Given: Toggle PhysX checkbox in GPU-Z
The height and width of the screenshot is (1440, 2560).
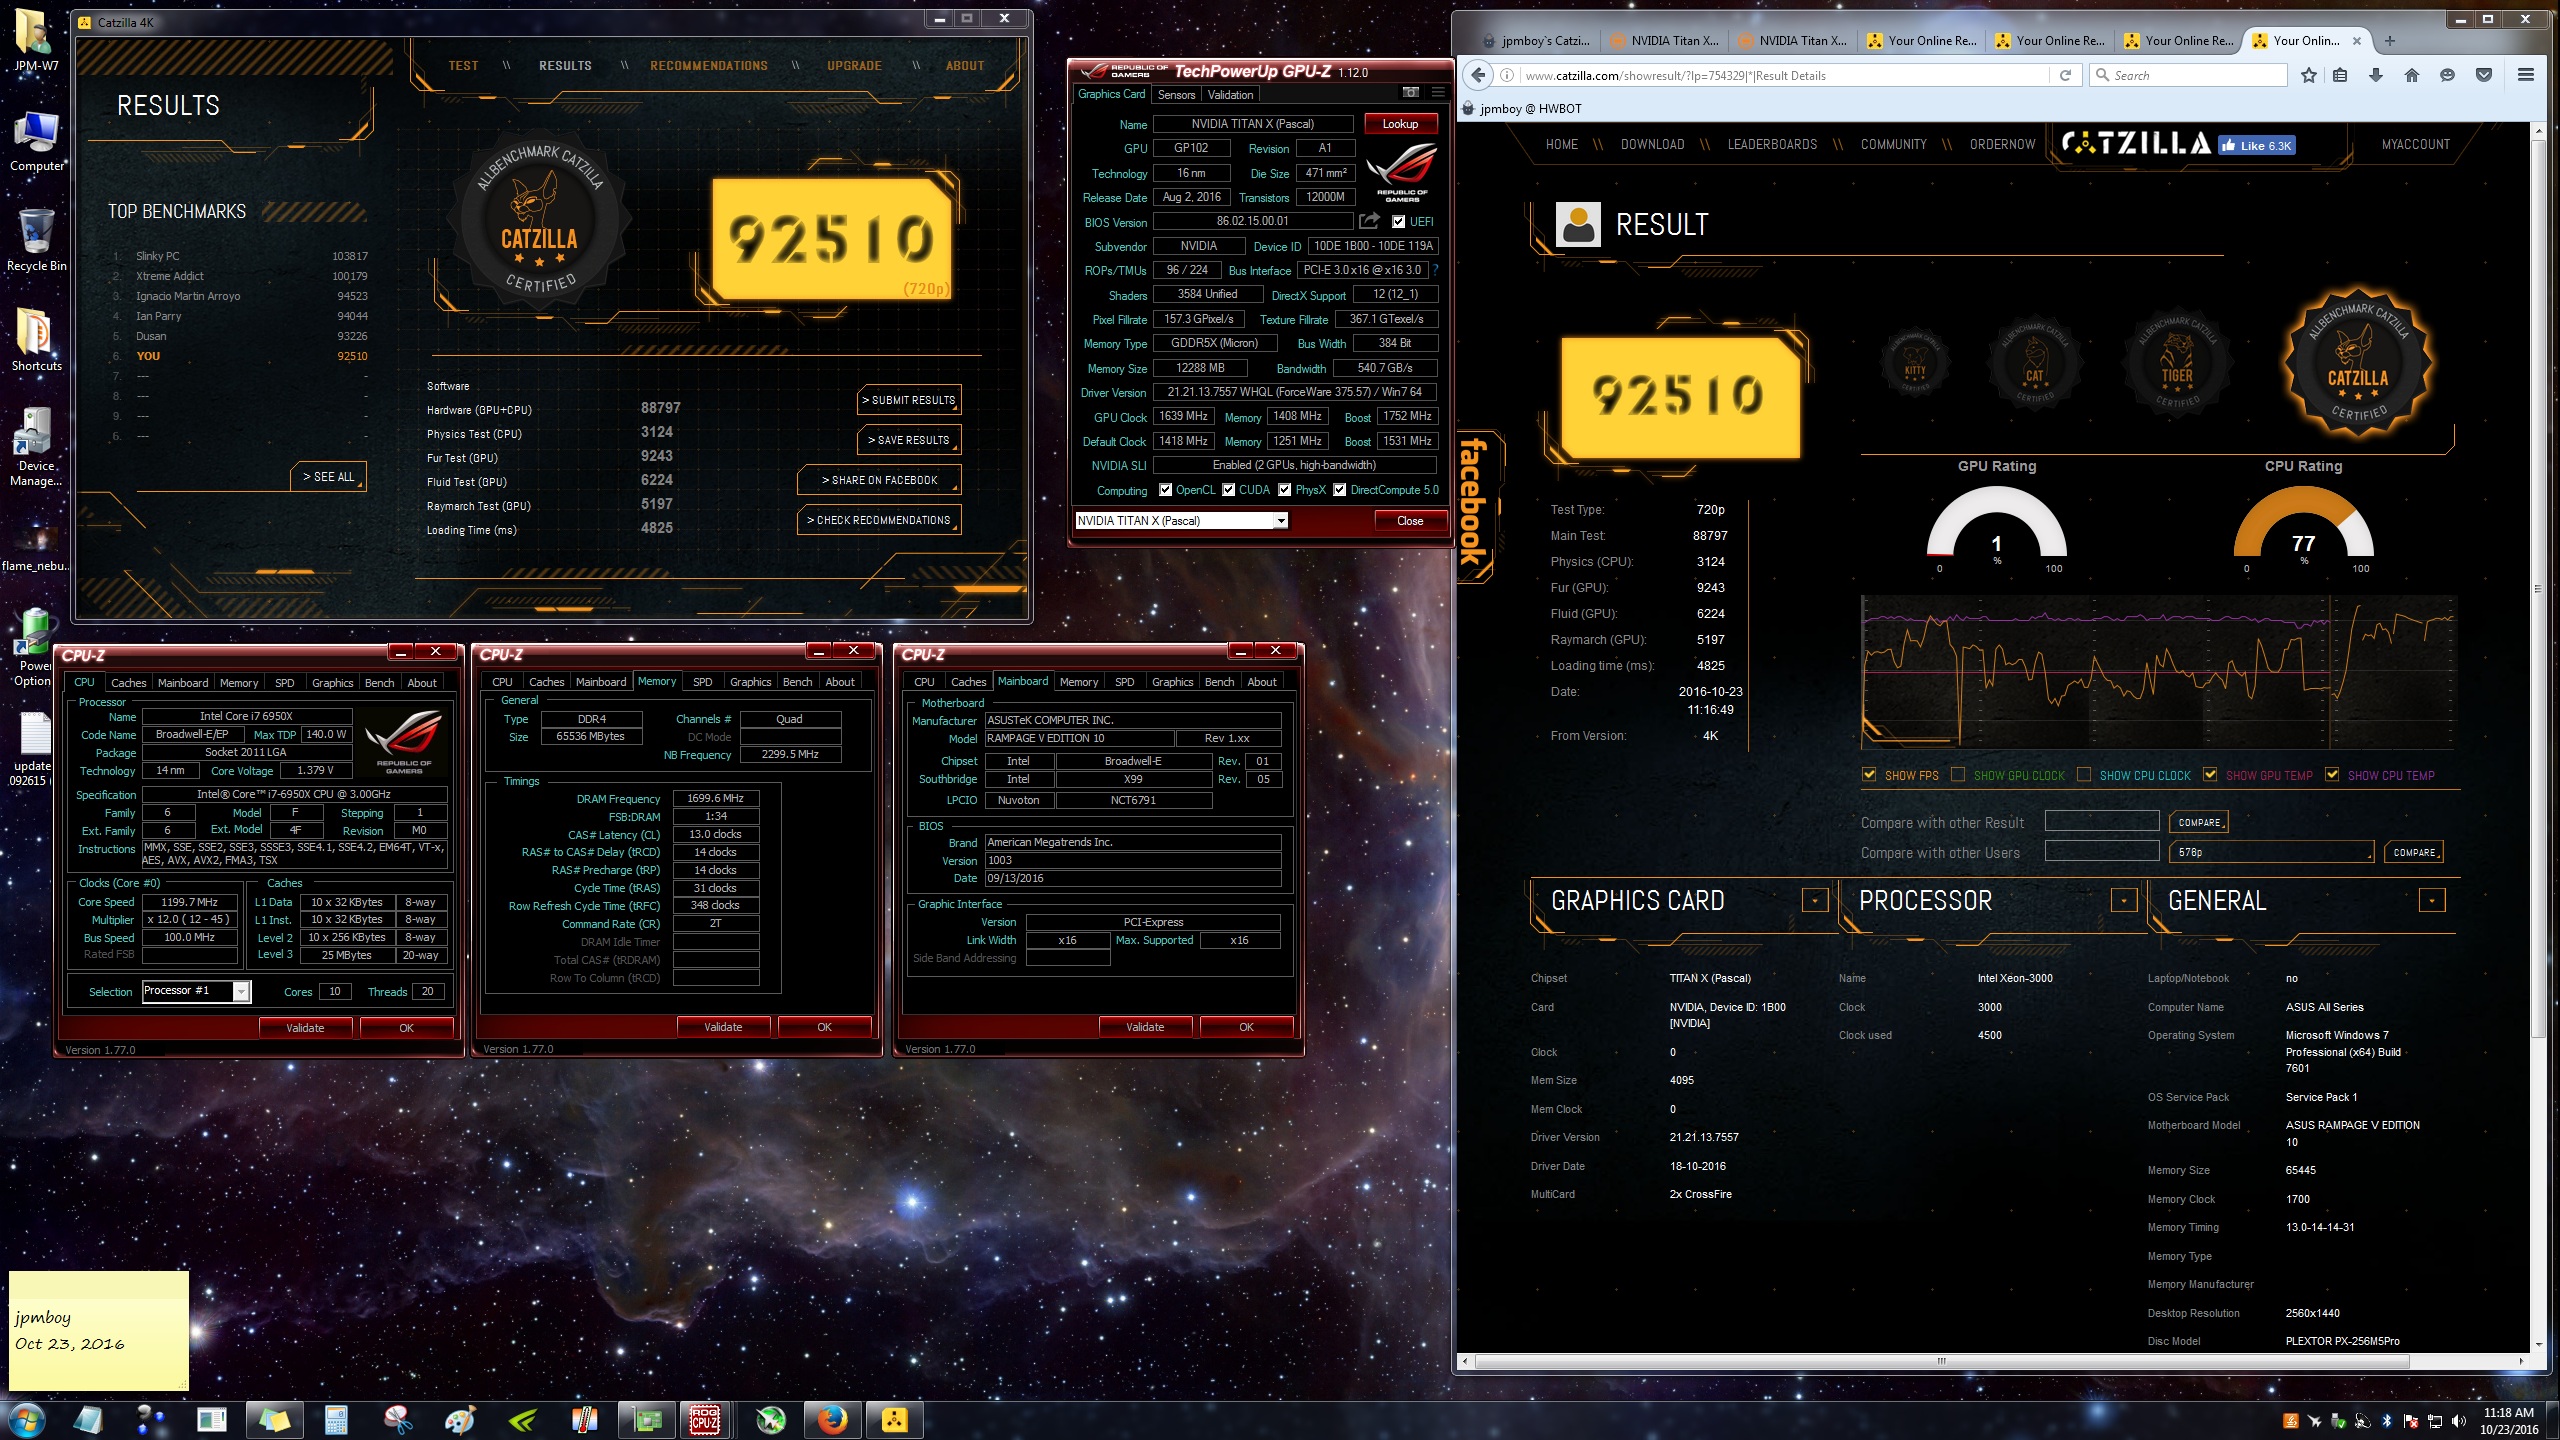Looking at the screenshot, I should [x=1284, y=490].
